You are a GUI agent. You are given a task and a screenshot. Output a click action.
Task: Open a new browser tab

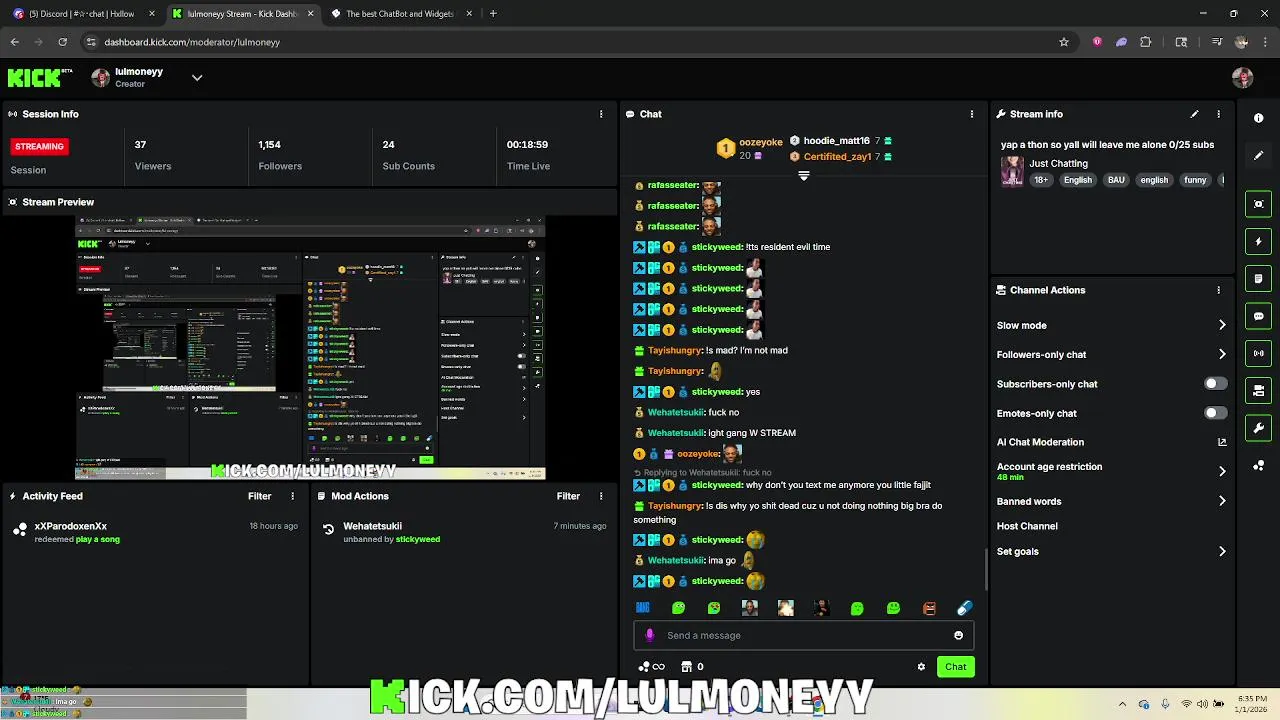click(x=493, y=14)
